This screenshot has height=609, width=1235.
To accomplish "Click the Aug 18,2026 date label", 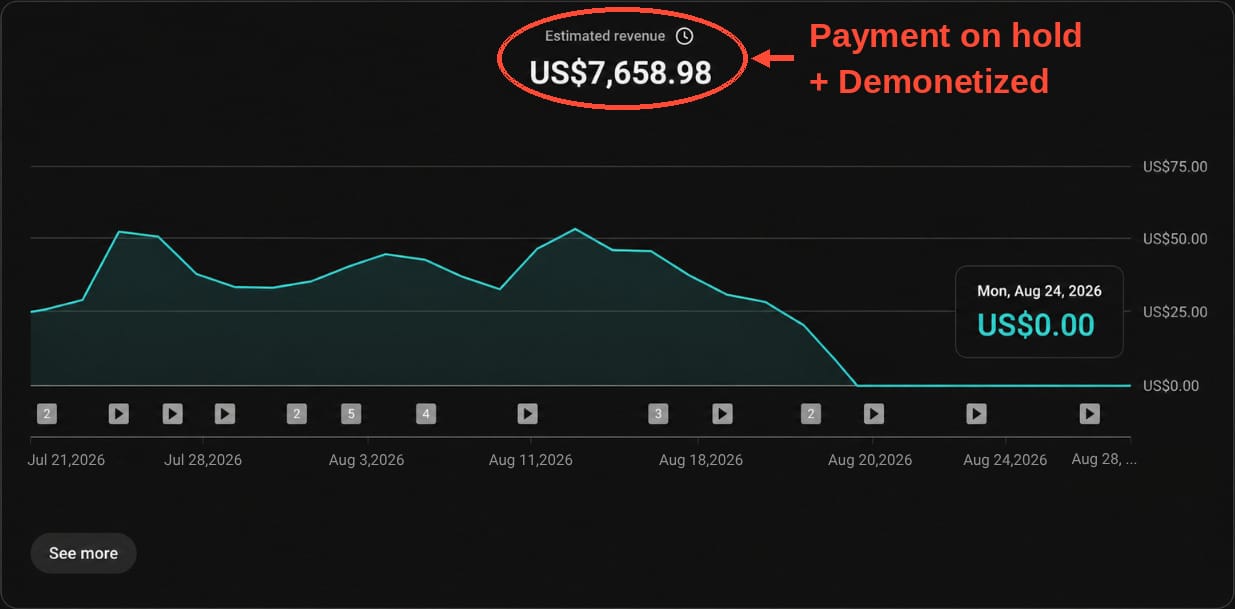I will (701, 460).
